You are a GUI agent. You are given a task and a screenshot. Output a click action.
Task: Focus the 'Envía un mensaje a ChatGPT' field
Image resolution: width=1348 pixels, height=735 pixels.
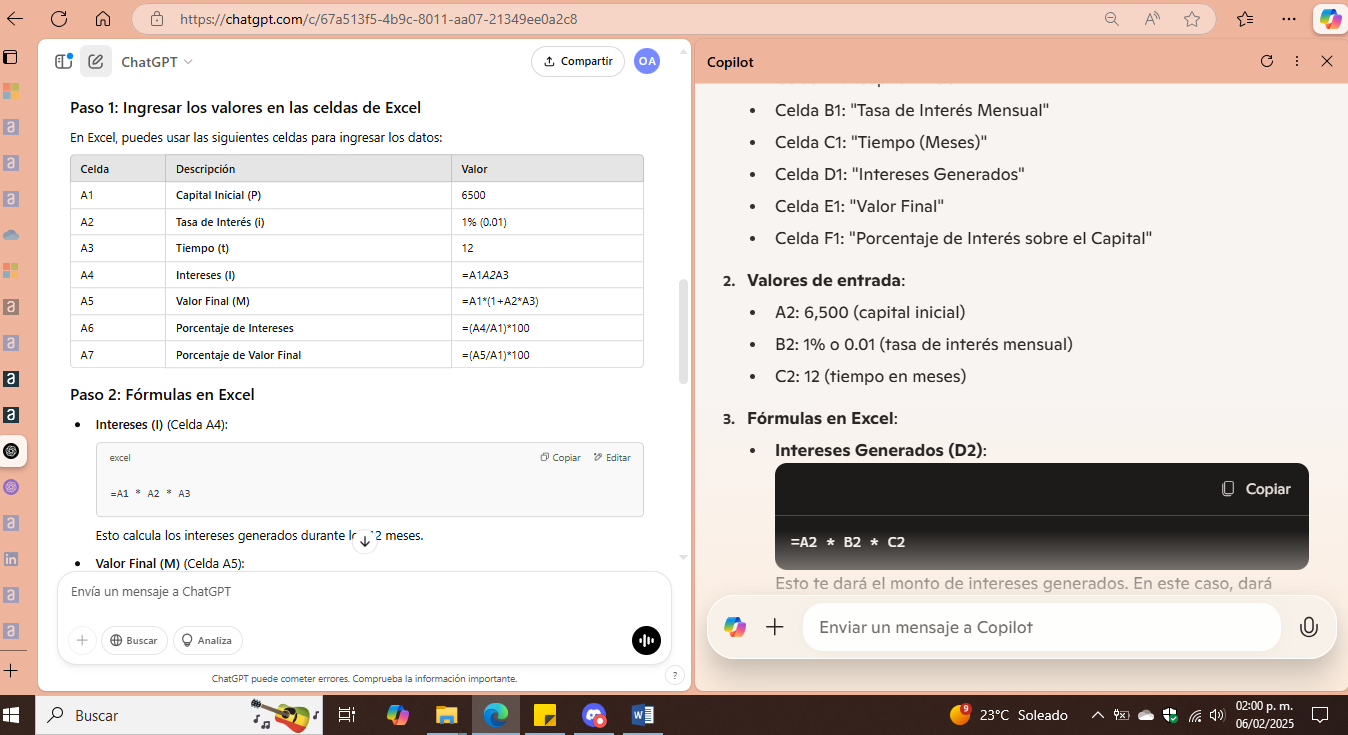(364, 592)
